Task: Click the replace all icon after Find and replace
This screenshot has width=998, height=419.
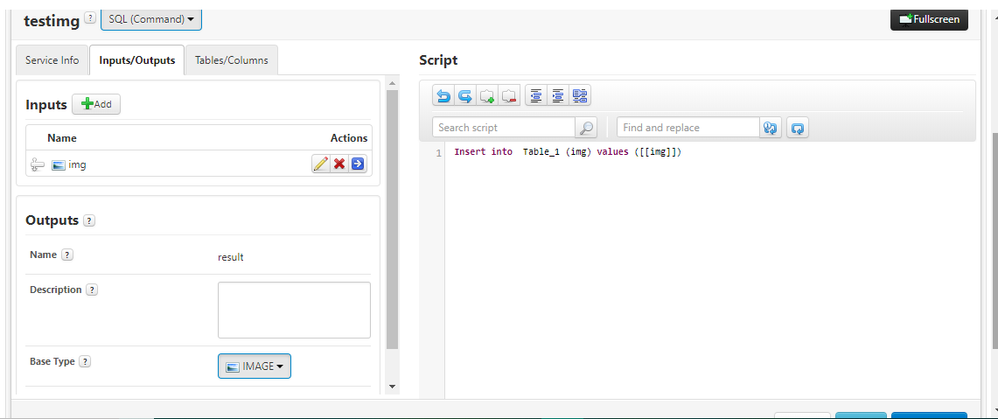Action: (797, 128)
